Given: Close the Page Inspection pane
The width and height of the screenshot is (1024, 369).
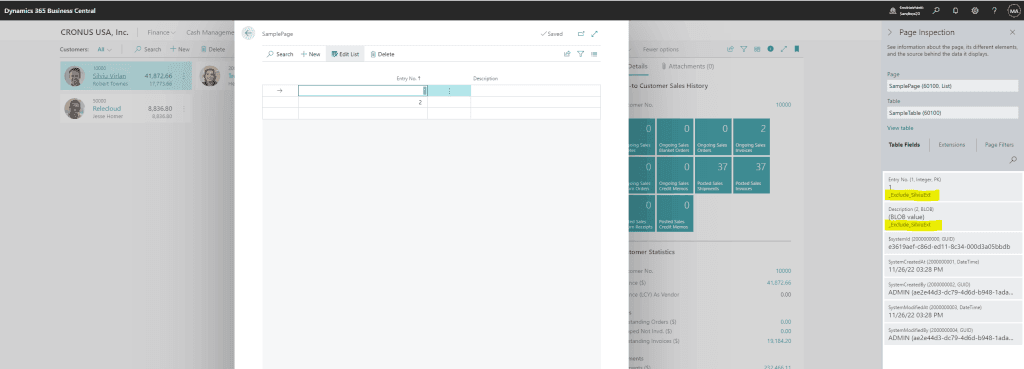Looking at the screenshot, I should point(1012,32).
